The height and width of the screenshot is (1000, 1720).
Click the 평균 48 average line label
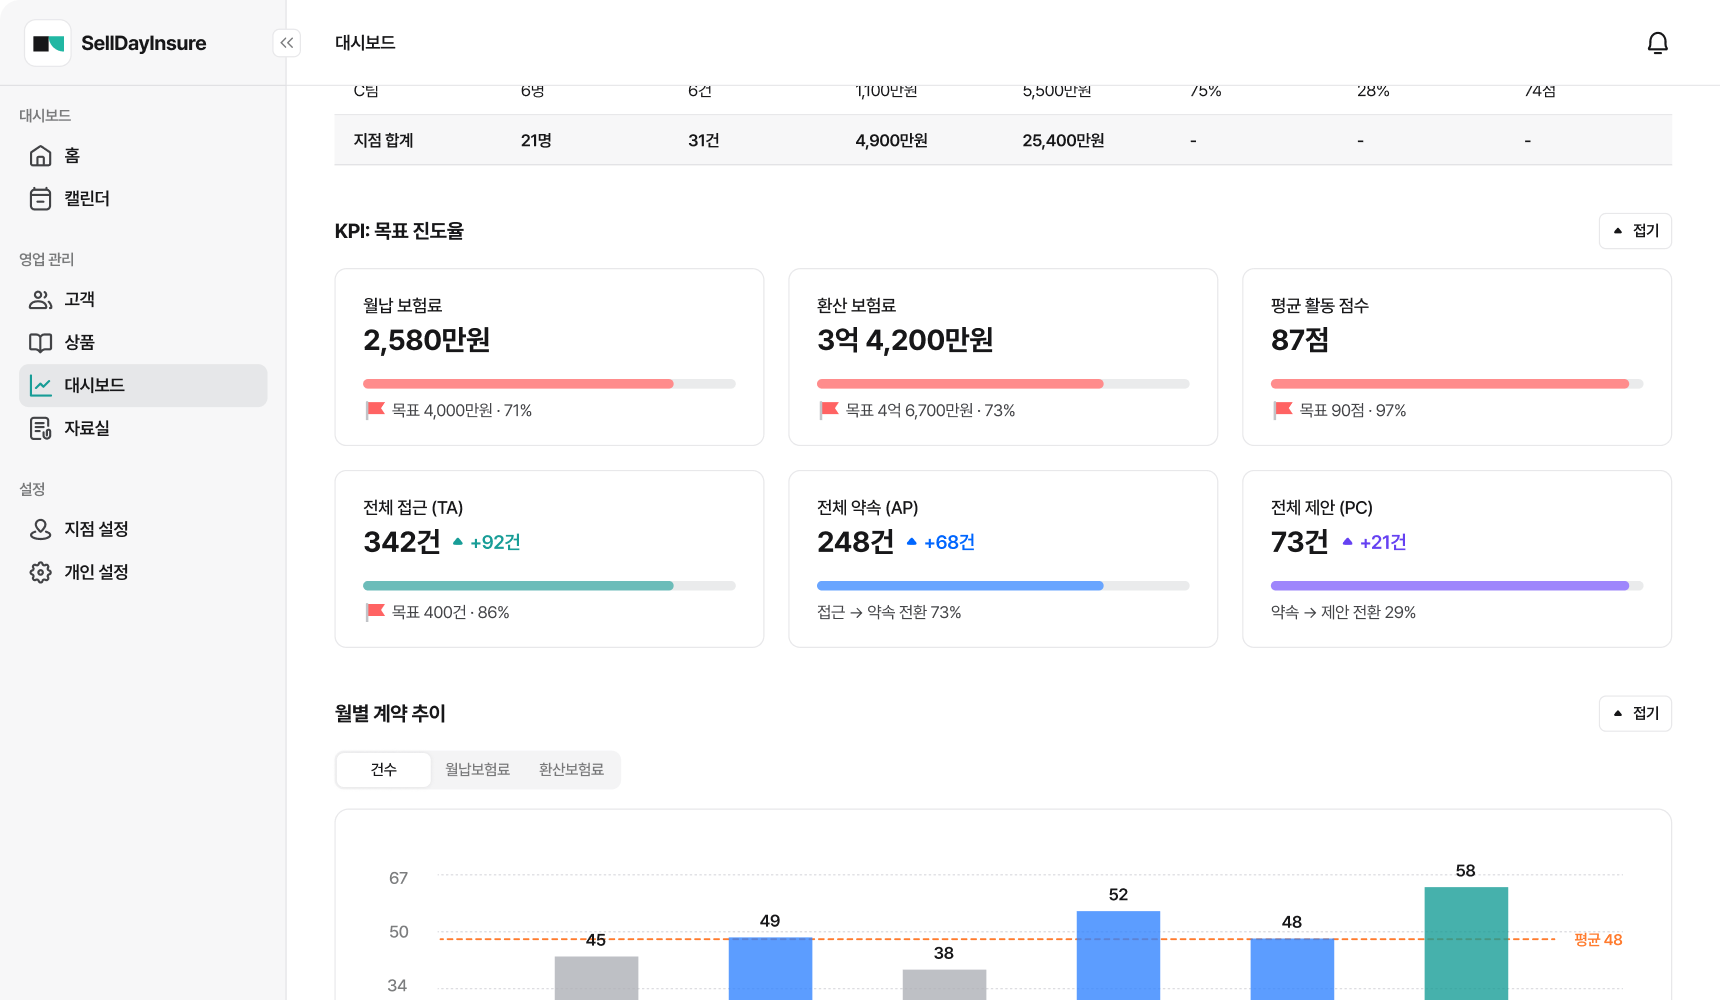1598,940
